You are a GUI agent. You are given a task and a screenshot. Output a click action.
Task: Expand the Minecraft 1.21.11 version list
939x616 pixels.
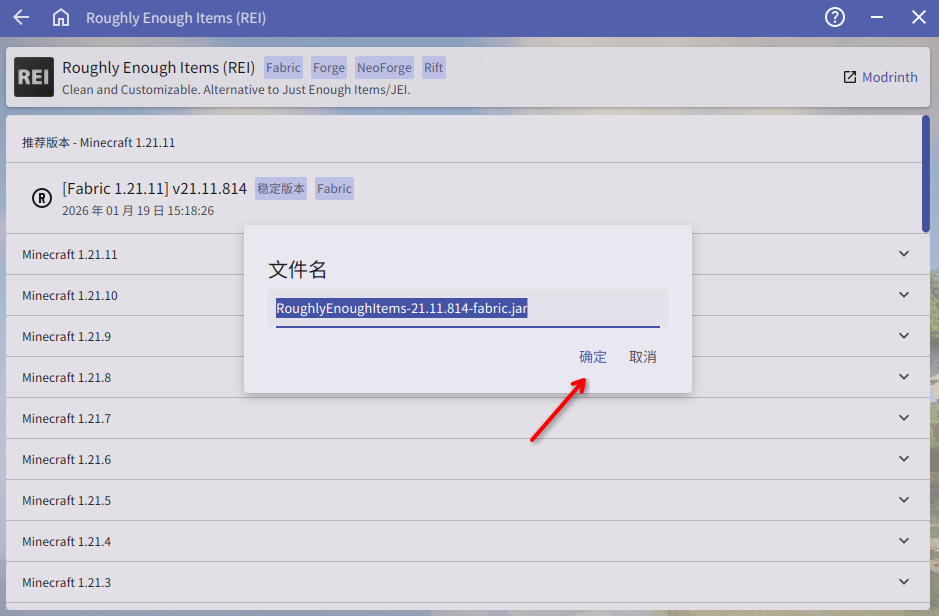click(904, 255)
